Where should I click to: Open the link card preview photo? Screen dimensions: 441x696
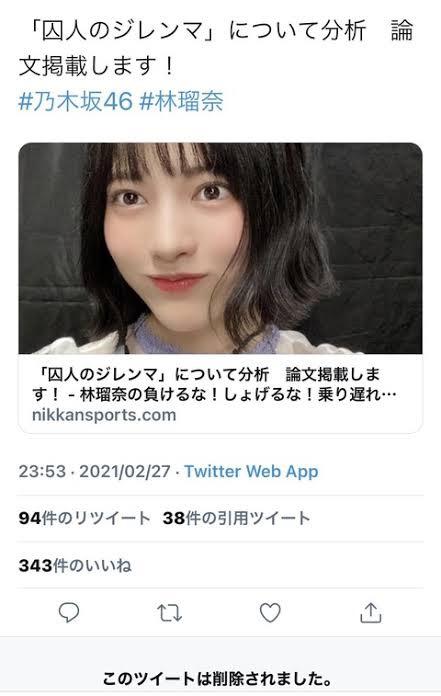[x=220, y=248]
